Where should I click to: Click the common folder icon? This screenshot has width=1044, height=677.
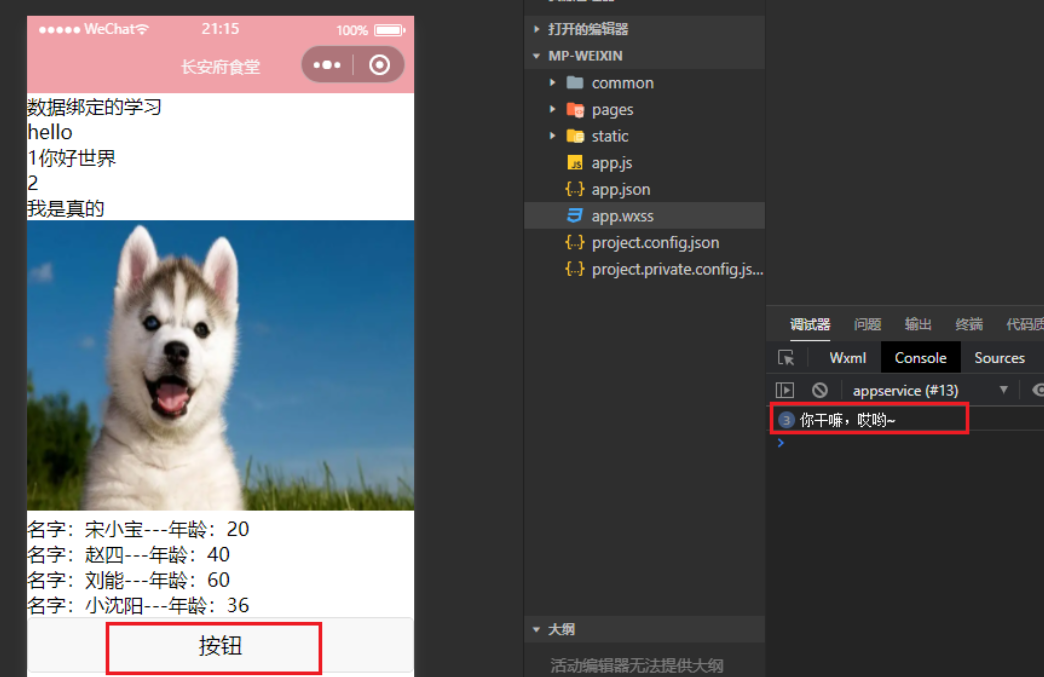[x=575, y=83]
